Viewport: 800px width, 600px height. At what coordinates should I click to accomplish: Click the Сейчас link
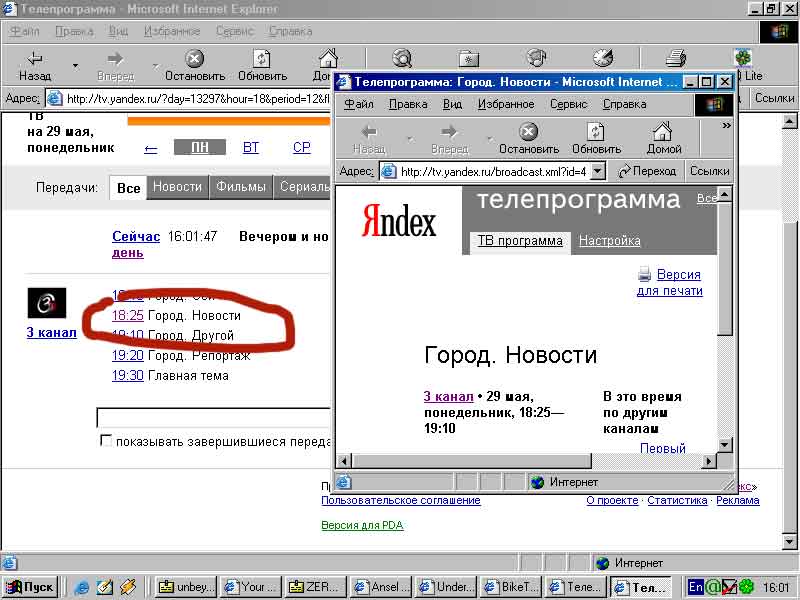click(x=136, y=236)
